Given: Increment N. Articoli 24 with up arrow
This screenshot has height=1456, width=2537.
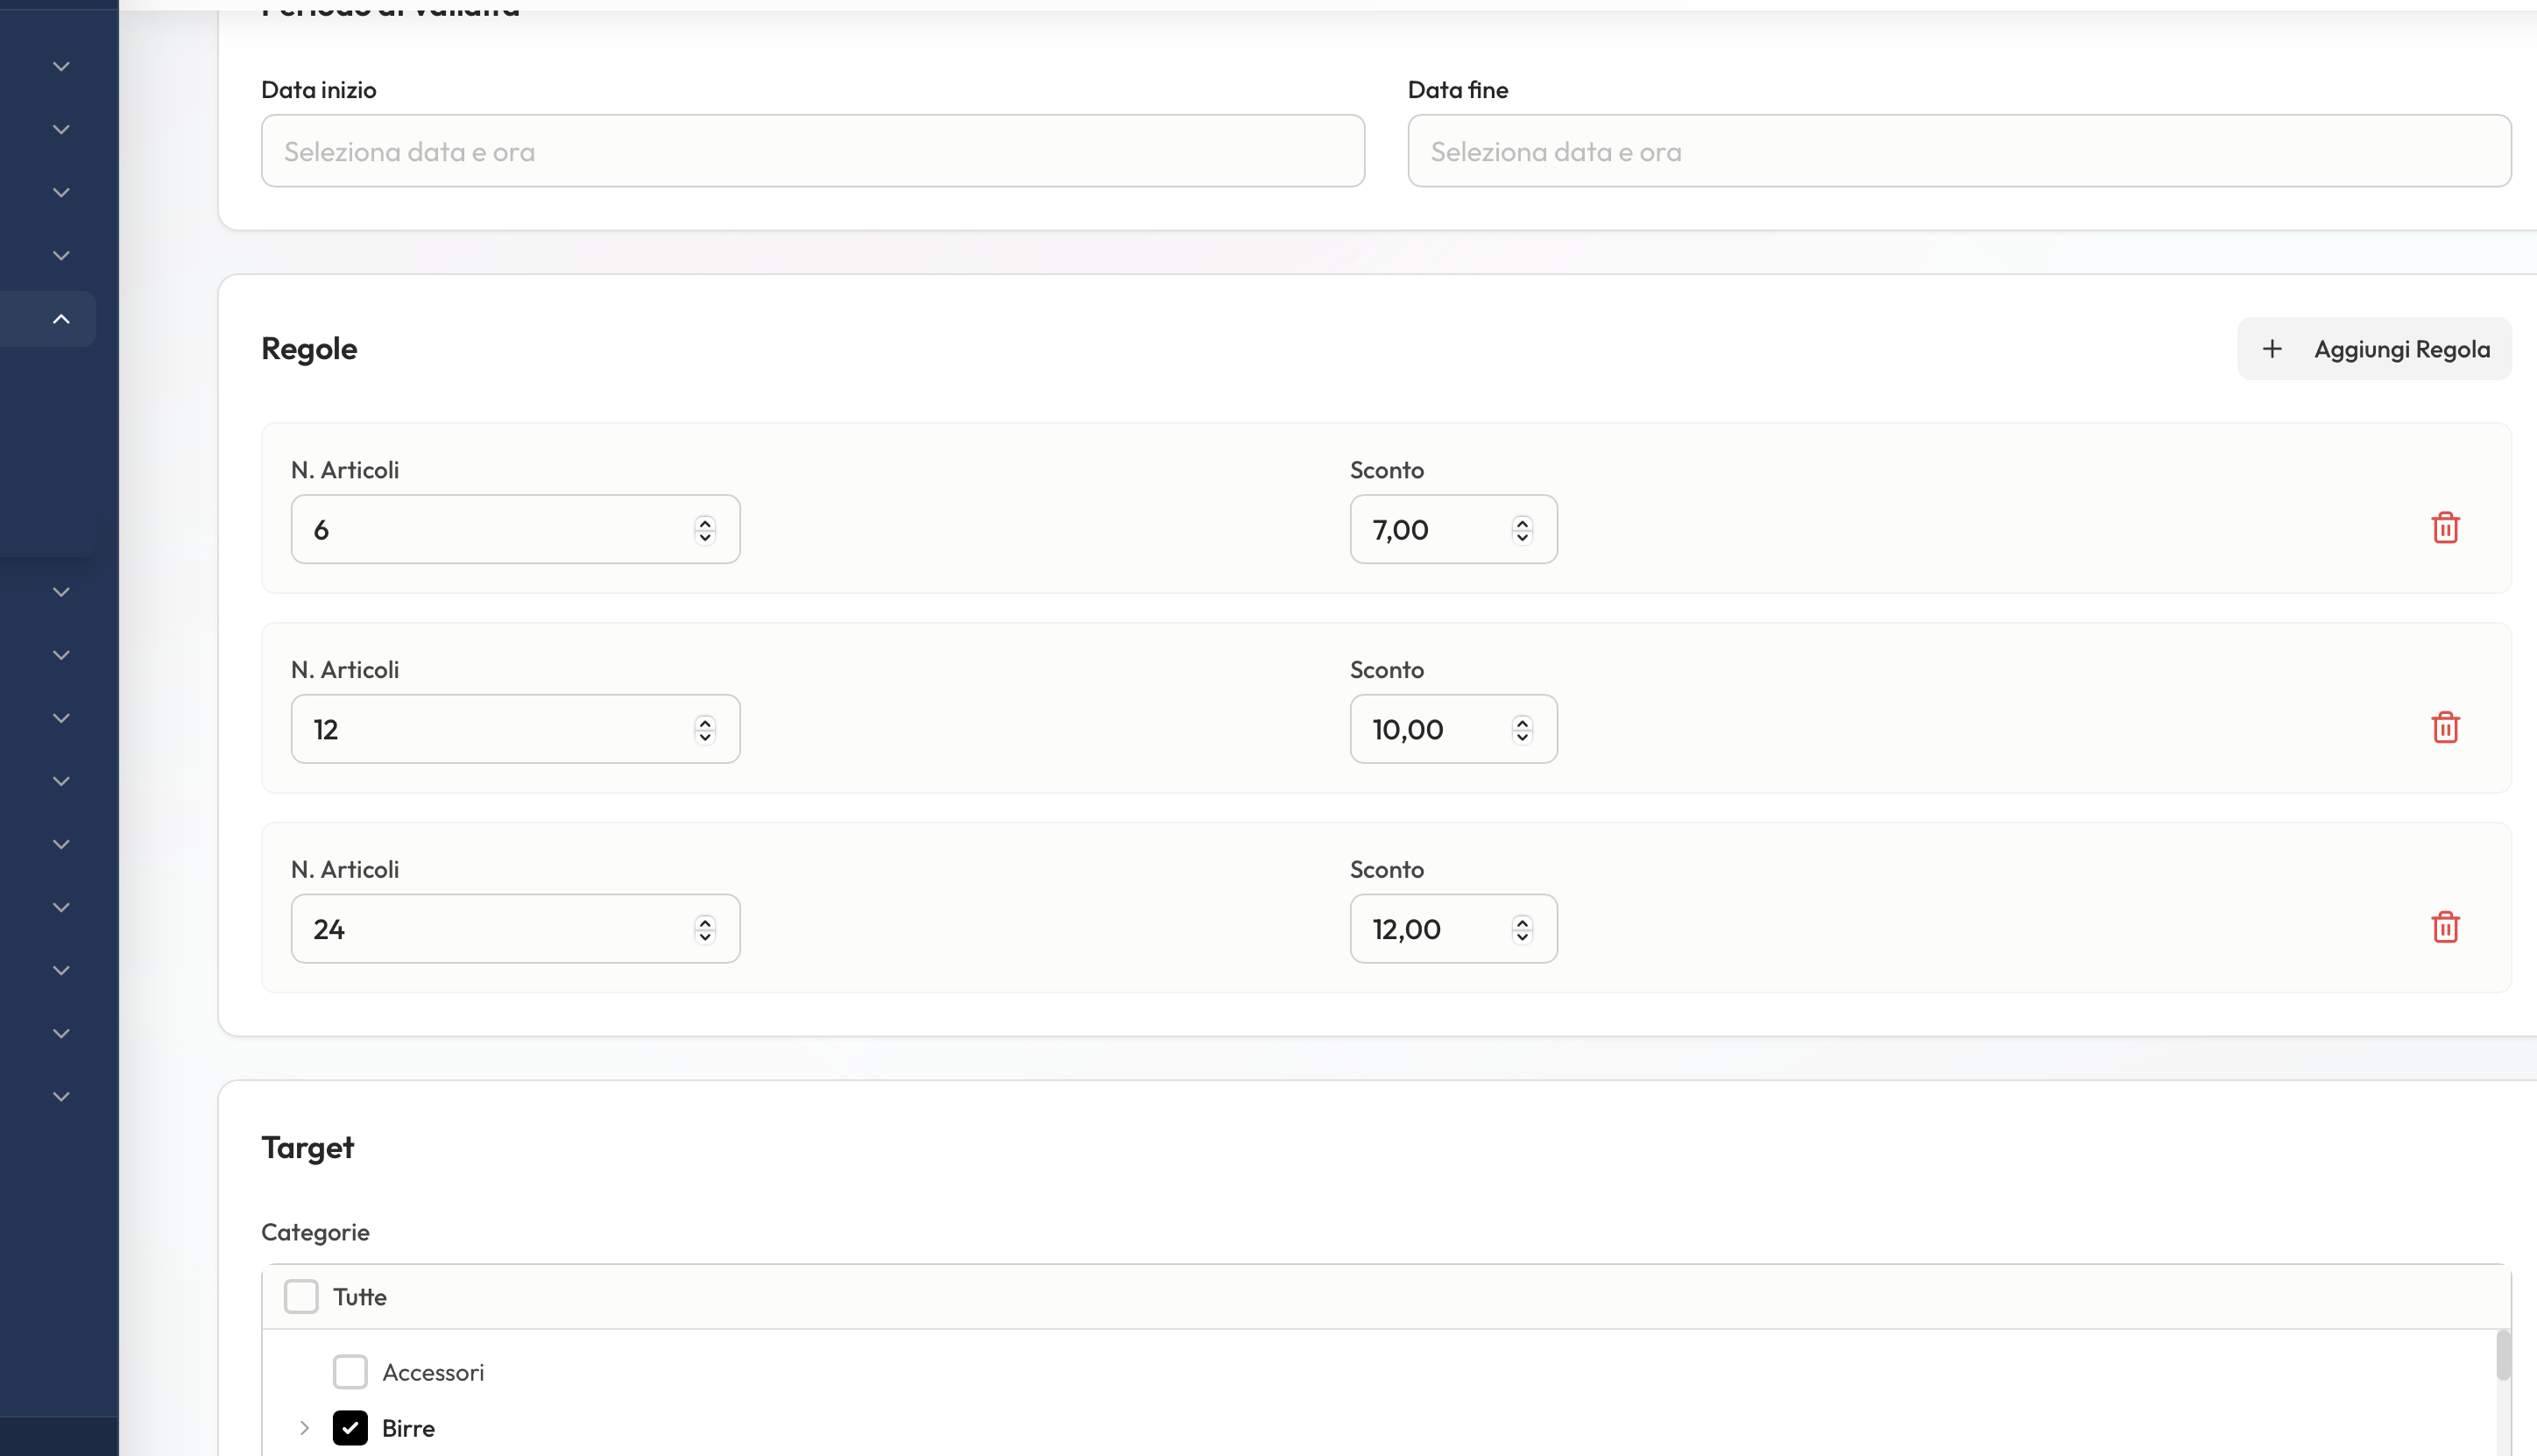Looking at the screenshot, I should [x=705, y=922].
